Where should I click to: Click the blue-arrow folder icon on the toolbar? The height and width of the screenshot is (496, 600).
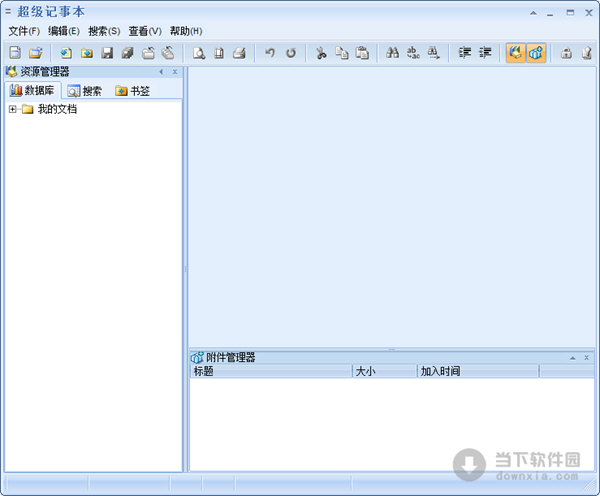(x=66, y=52)
